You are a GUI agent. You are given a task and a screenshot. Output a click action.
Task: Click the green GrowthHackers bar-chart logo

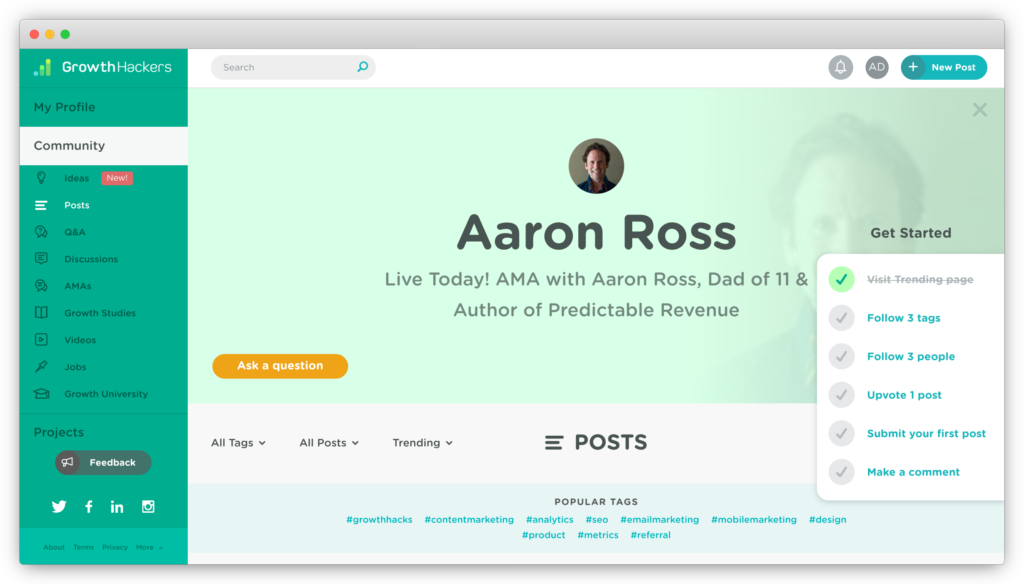(x=41, y=67)
